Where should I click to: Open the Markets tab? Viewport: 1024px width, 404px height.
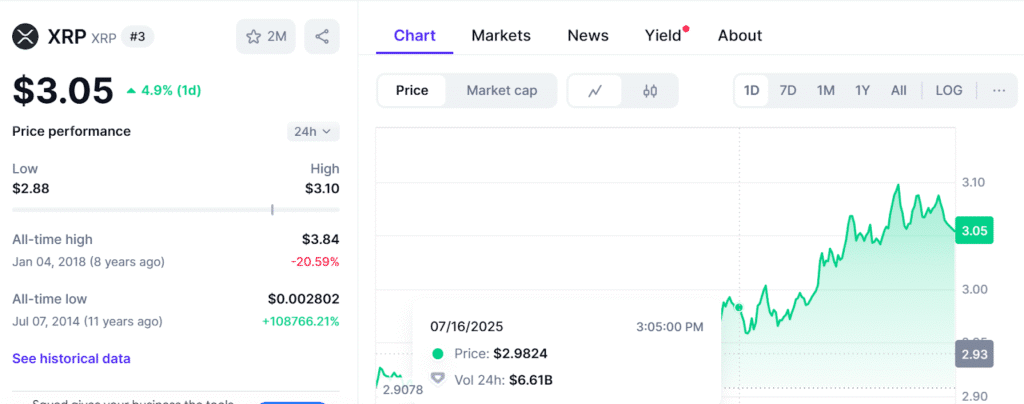tap(501, 35)
